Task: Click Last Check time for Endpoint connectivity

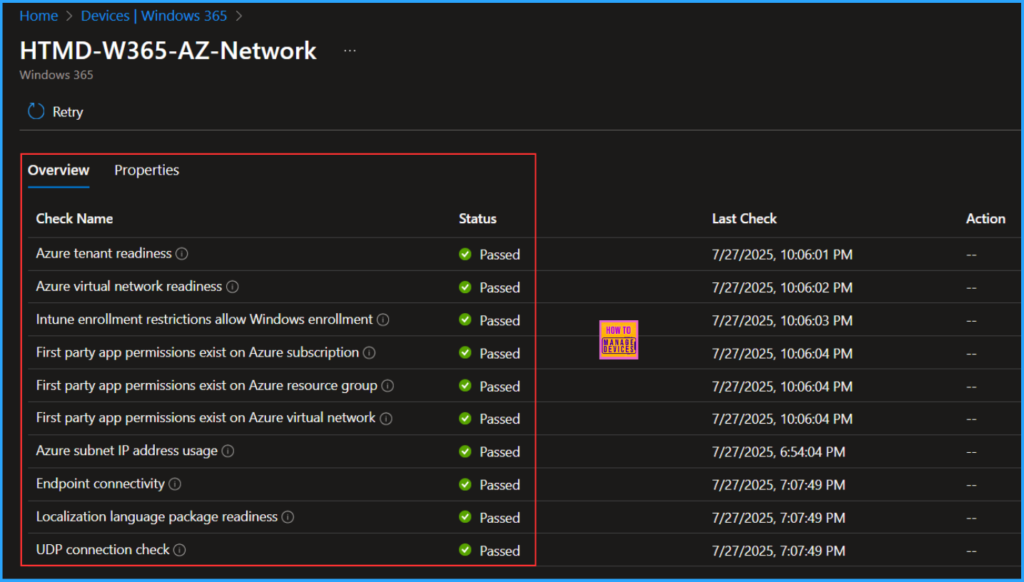Action: pyautogui.click(x=778, y=485)
